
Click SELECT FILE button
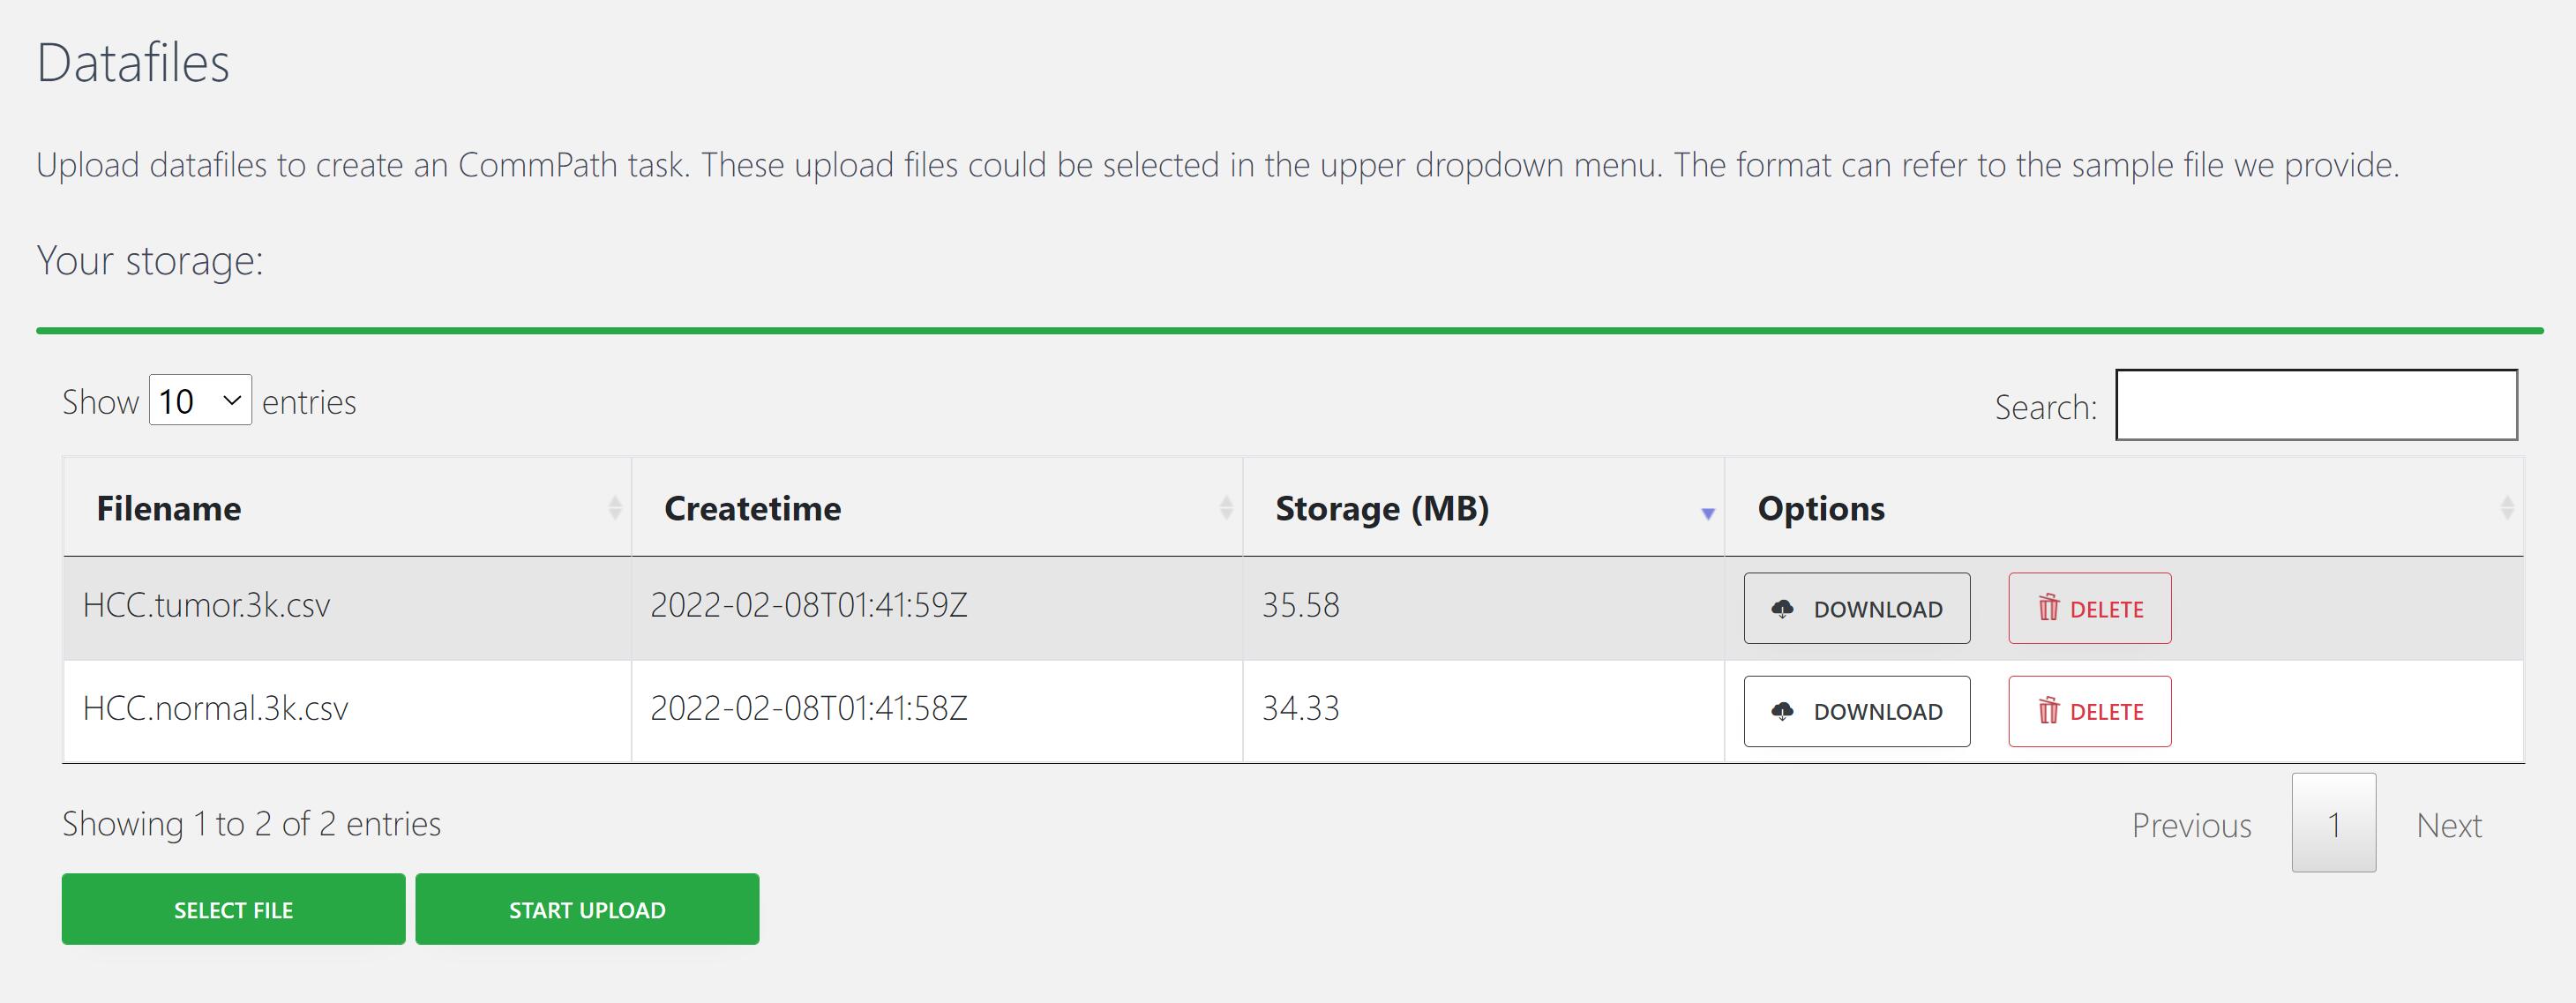point(234,909)
